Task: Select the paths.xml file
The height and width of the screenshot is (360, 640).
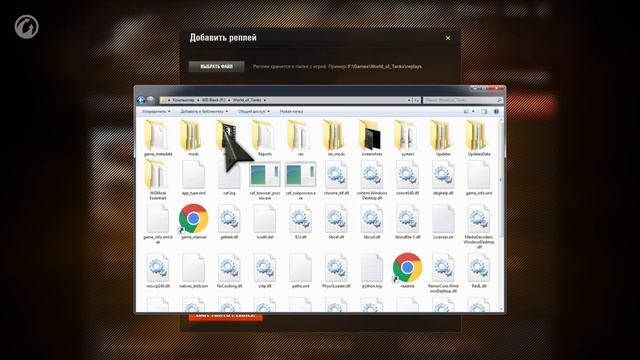Action: [300, 270]
